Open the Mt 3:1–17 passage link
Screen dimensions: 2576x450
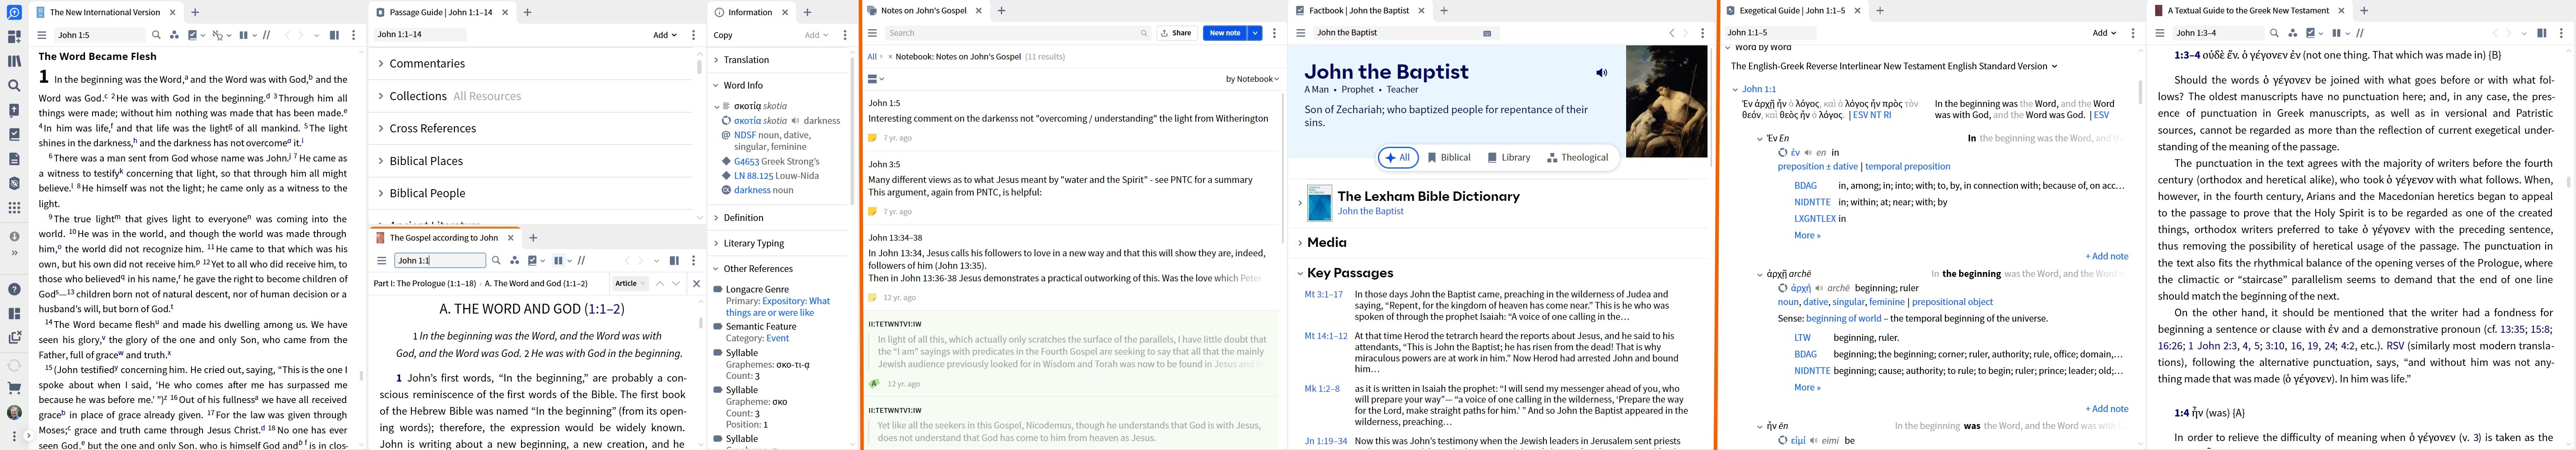1323,295
